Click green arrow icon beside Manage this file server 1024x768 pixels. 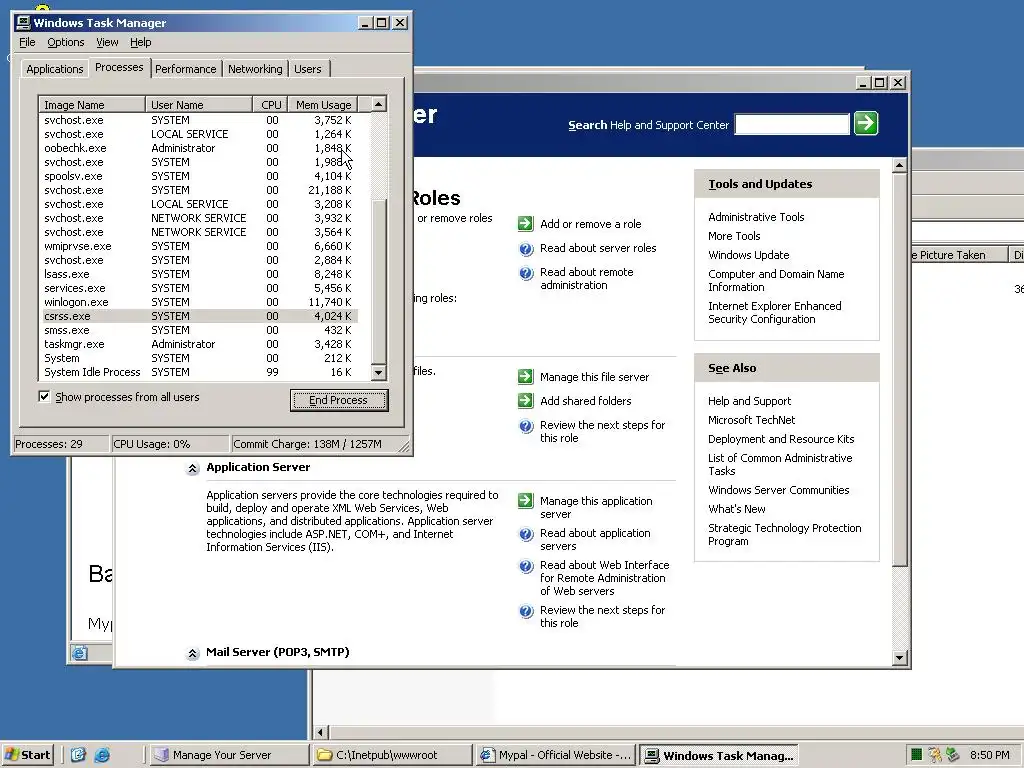[526, 377]
